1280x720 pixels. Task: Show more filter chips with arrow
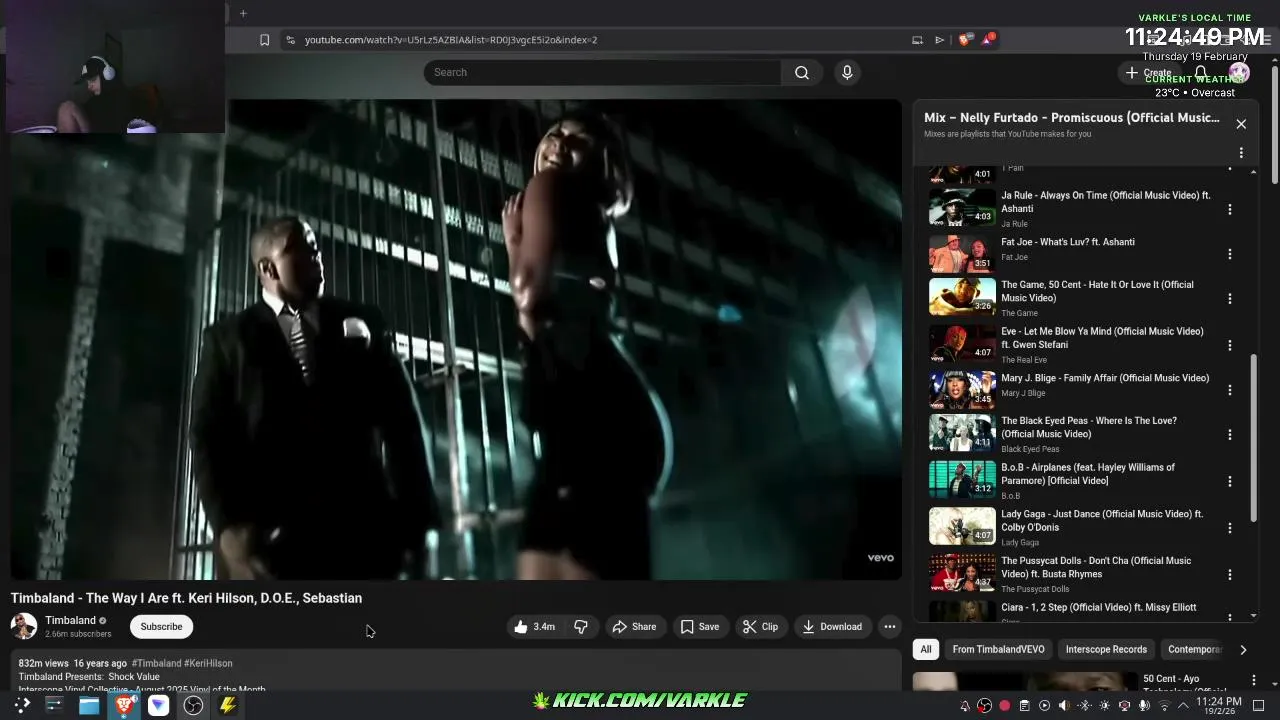pyautogui.click(x=1243, y=650)
